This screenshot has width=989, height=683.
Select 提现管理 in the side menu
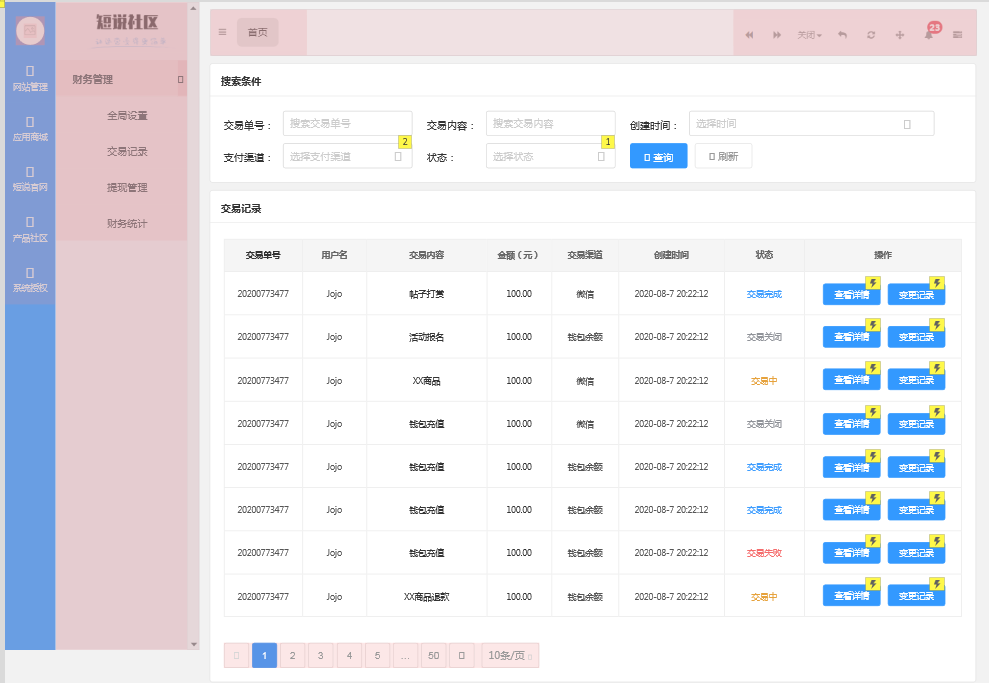pyautogui.click(x=127, y=187)
